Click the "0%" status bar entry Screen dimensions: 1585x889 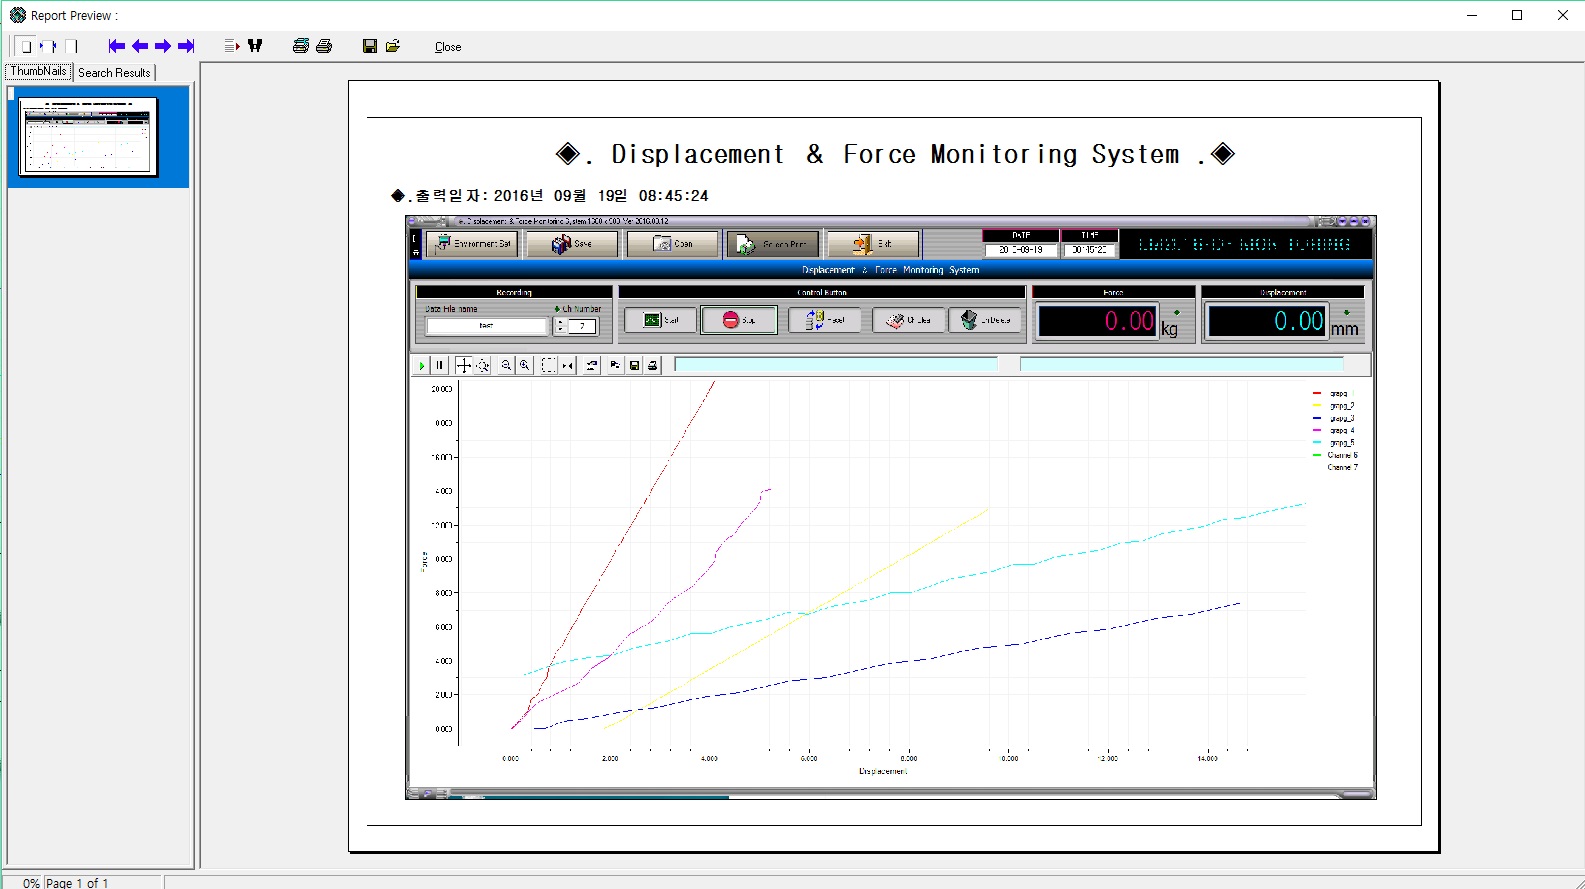31,883
